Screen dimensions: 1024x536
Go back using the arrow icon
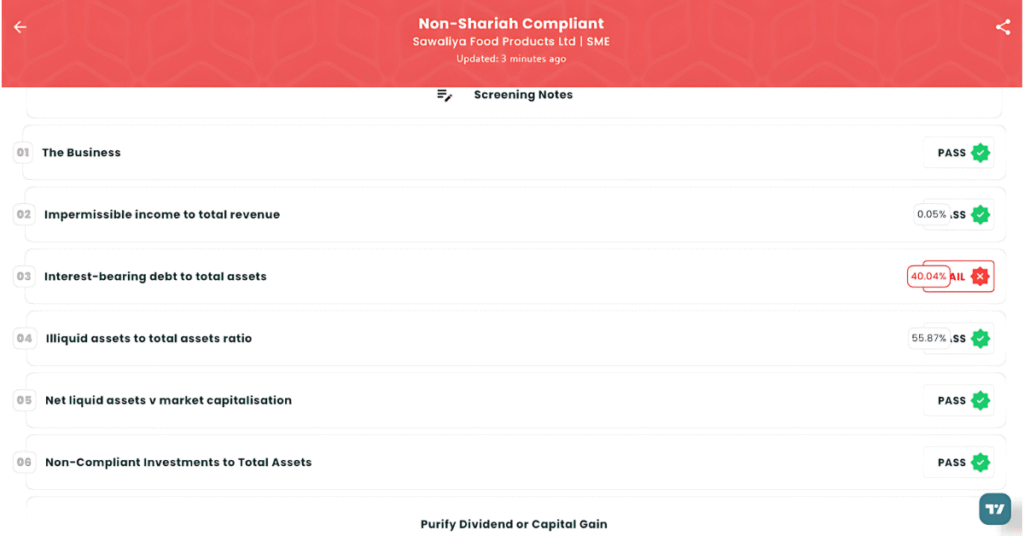(x=20, y=27)
